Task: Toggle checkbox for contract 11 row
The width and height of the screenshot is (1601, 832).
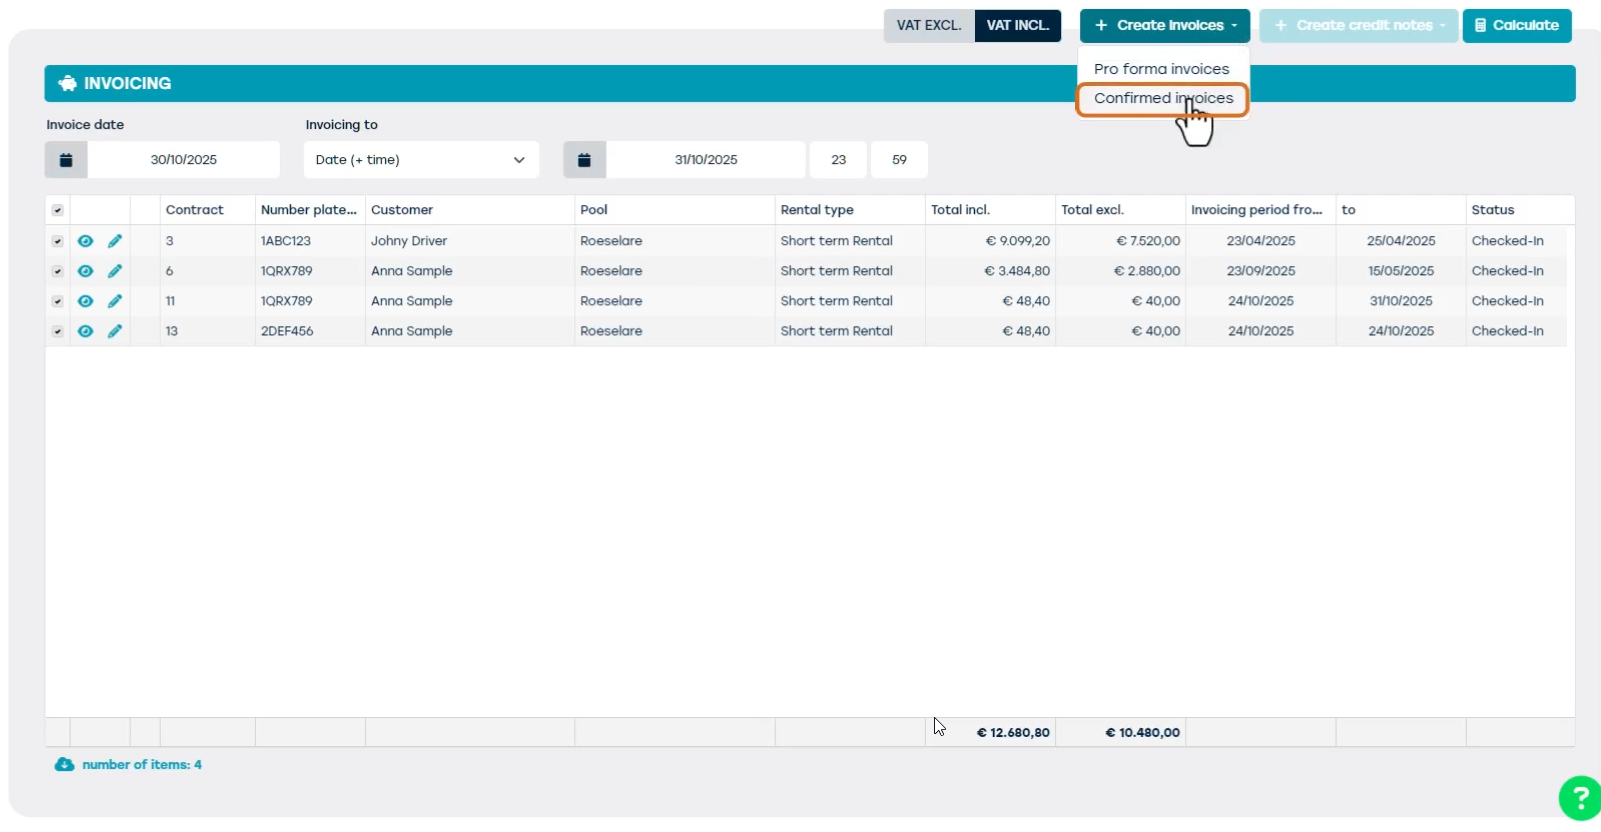Action: click(x=57, y=301)
